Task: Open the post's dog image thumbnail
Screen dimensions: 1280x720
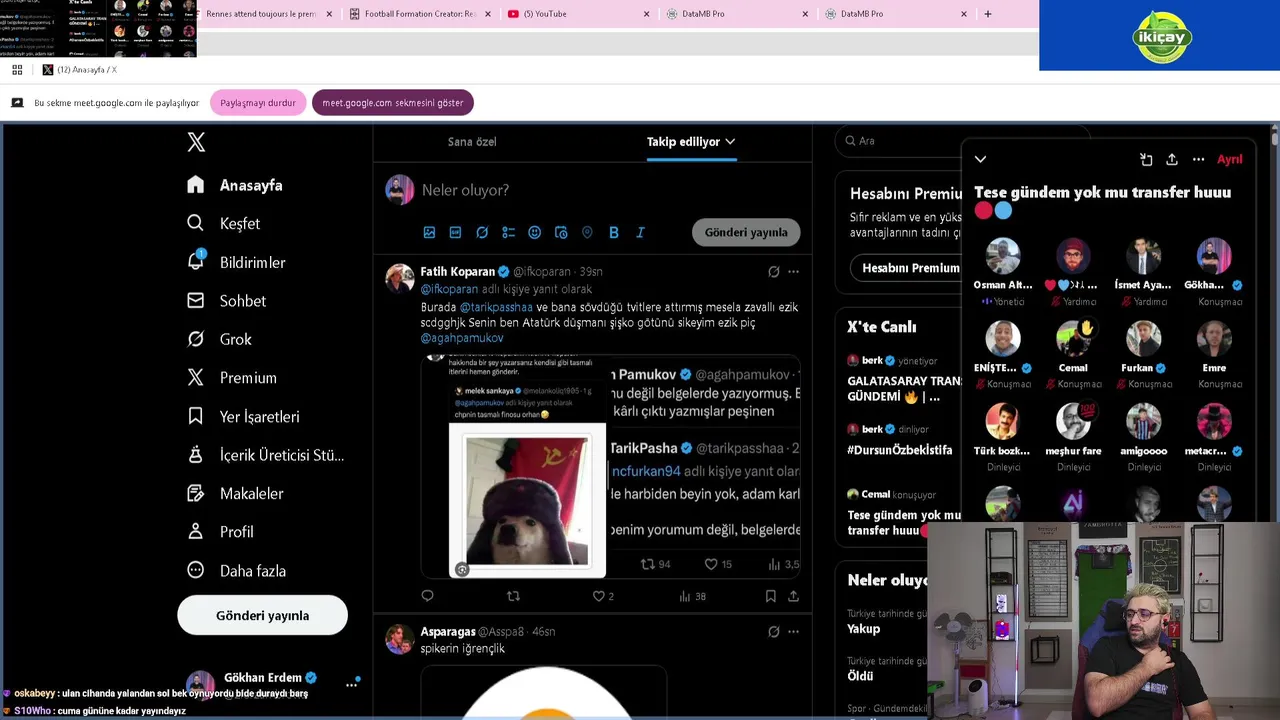Action: click(x=526, y=500)
